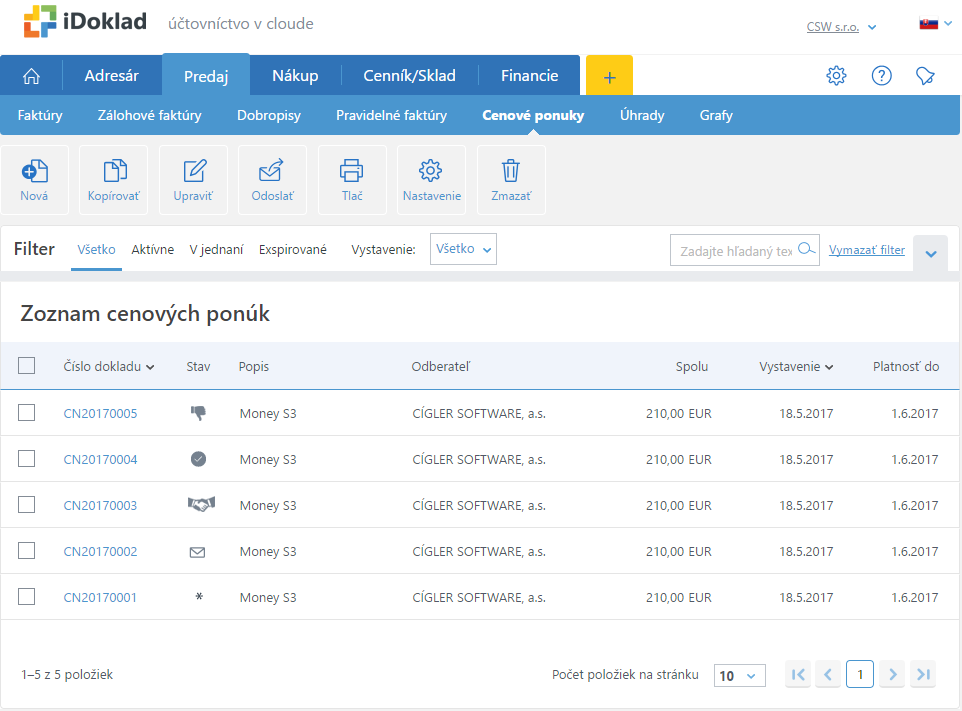Open the help question mark icon
Viewport: 962px width, 711px height.
pos(881,76)
